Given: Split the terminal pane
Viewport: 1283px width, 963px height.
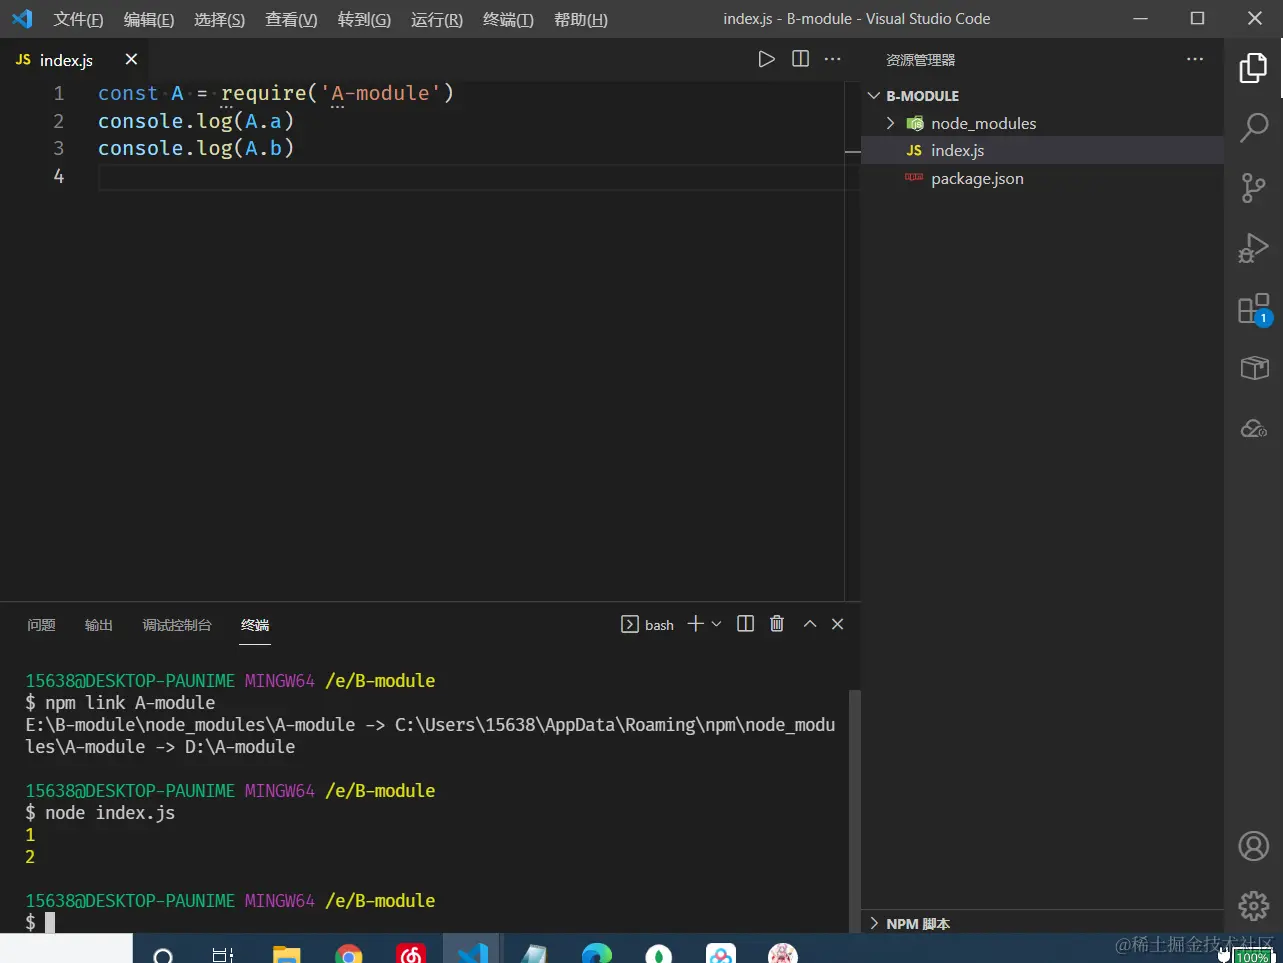Looking at the screenshot, I should coord(745,624).
